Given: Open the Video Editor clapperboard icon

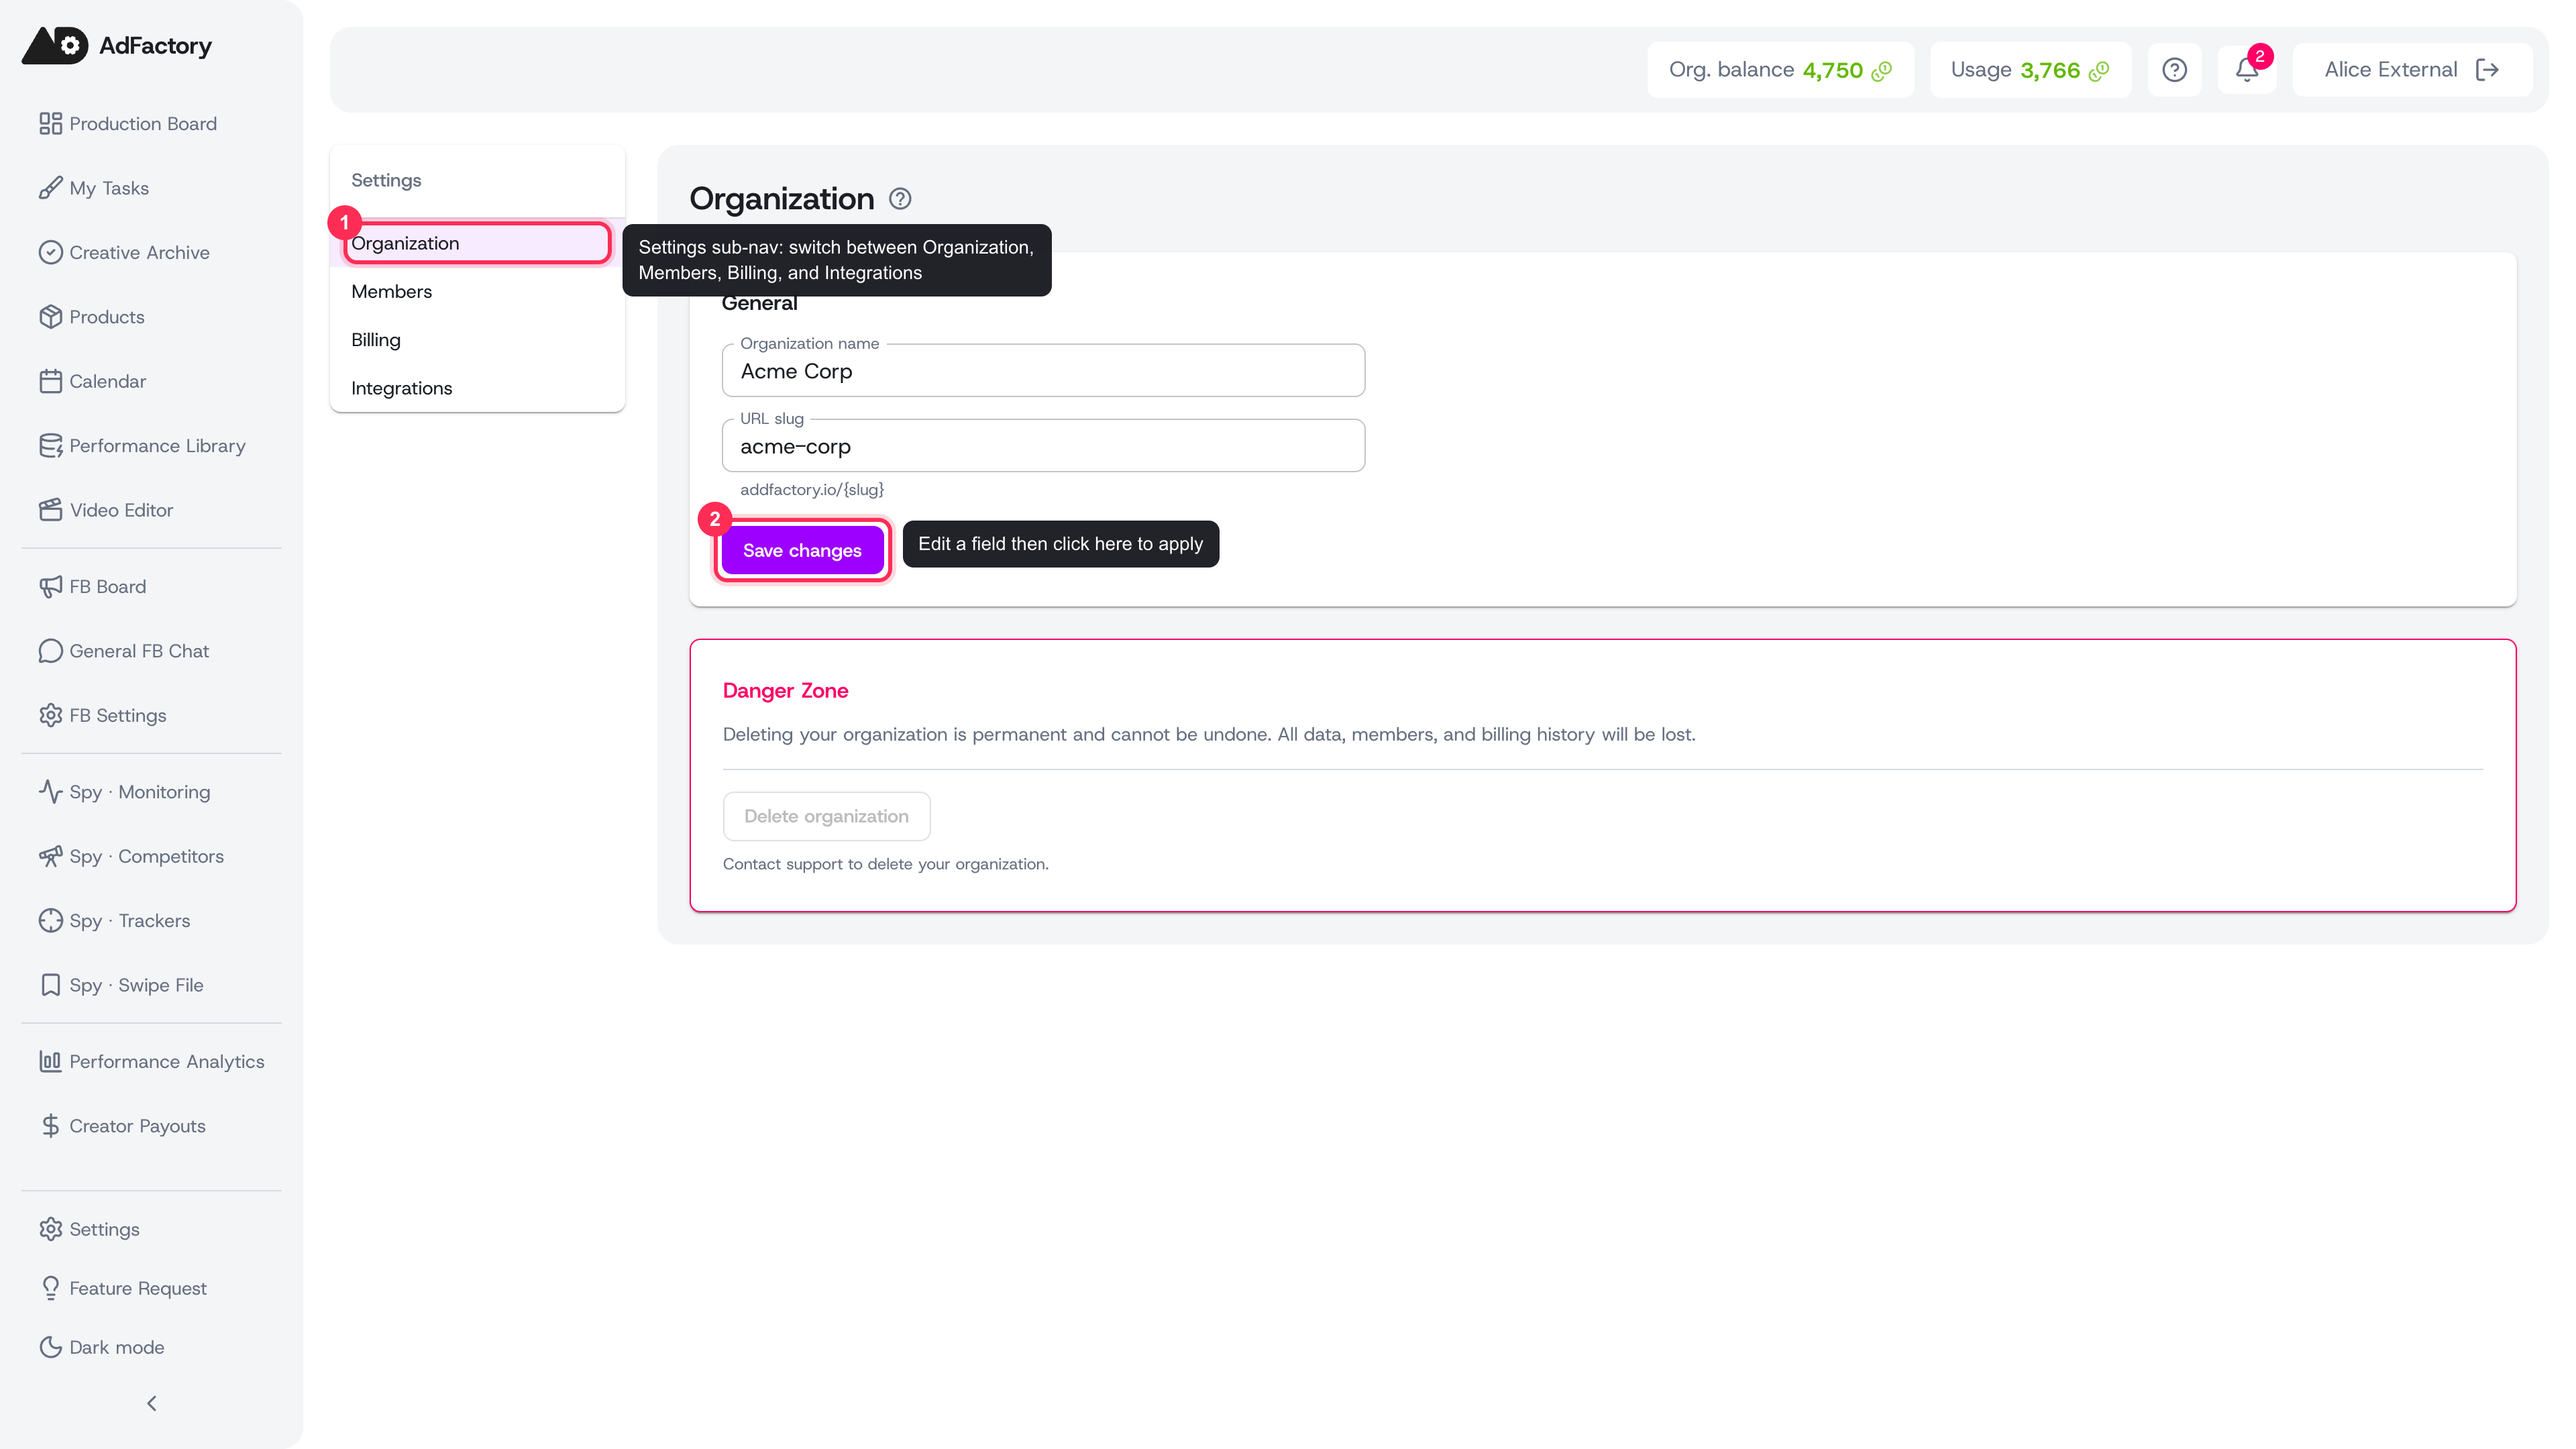Looking at the screenshot, I should pos(50,510).
